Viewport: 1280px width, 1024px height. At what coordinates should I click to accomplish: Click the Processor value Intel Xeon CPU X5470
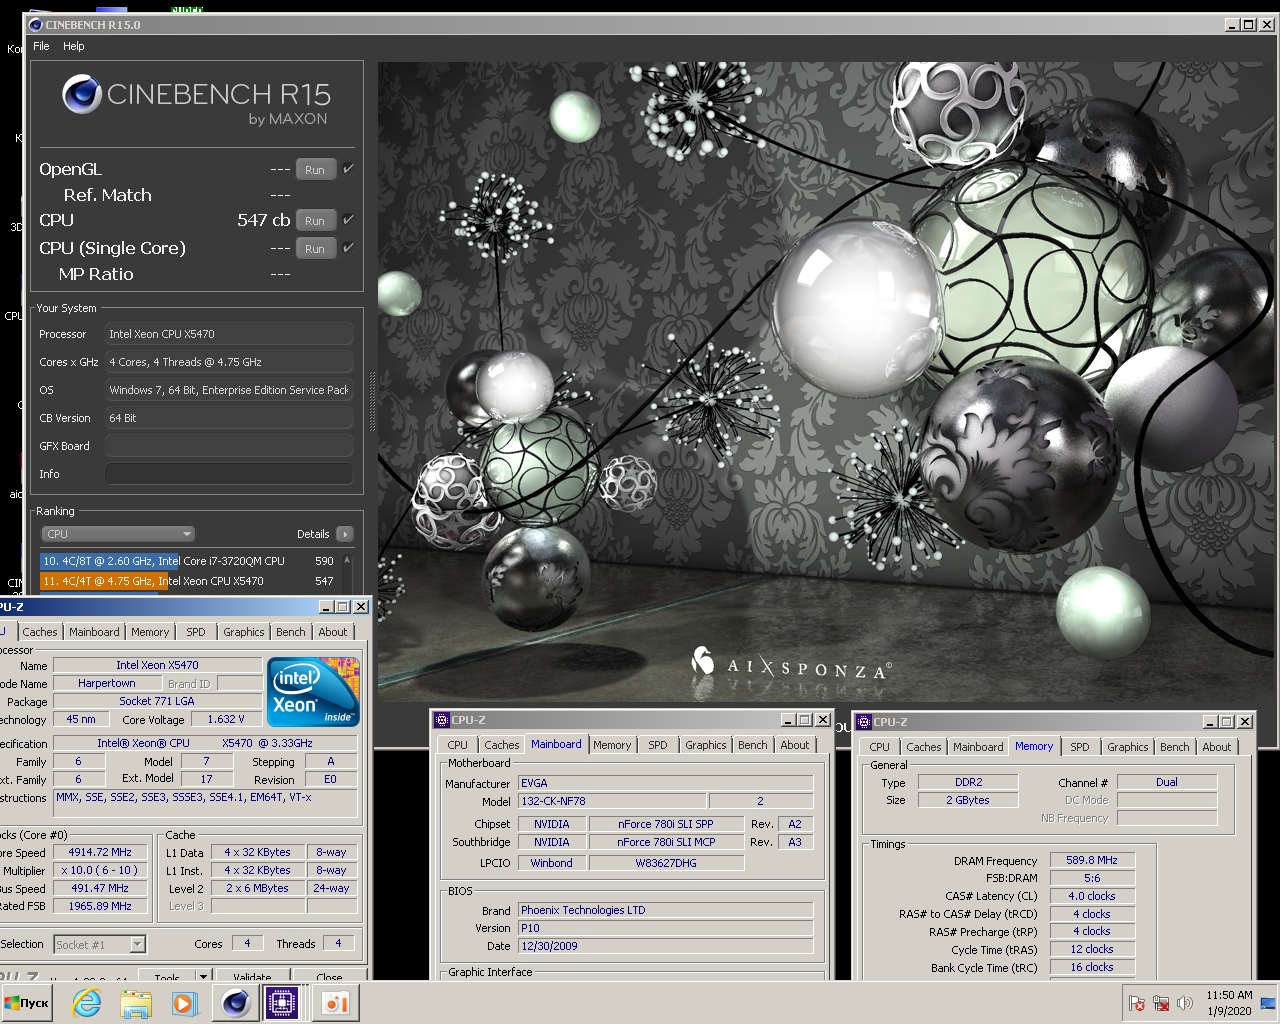point(229,334)
